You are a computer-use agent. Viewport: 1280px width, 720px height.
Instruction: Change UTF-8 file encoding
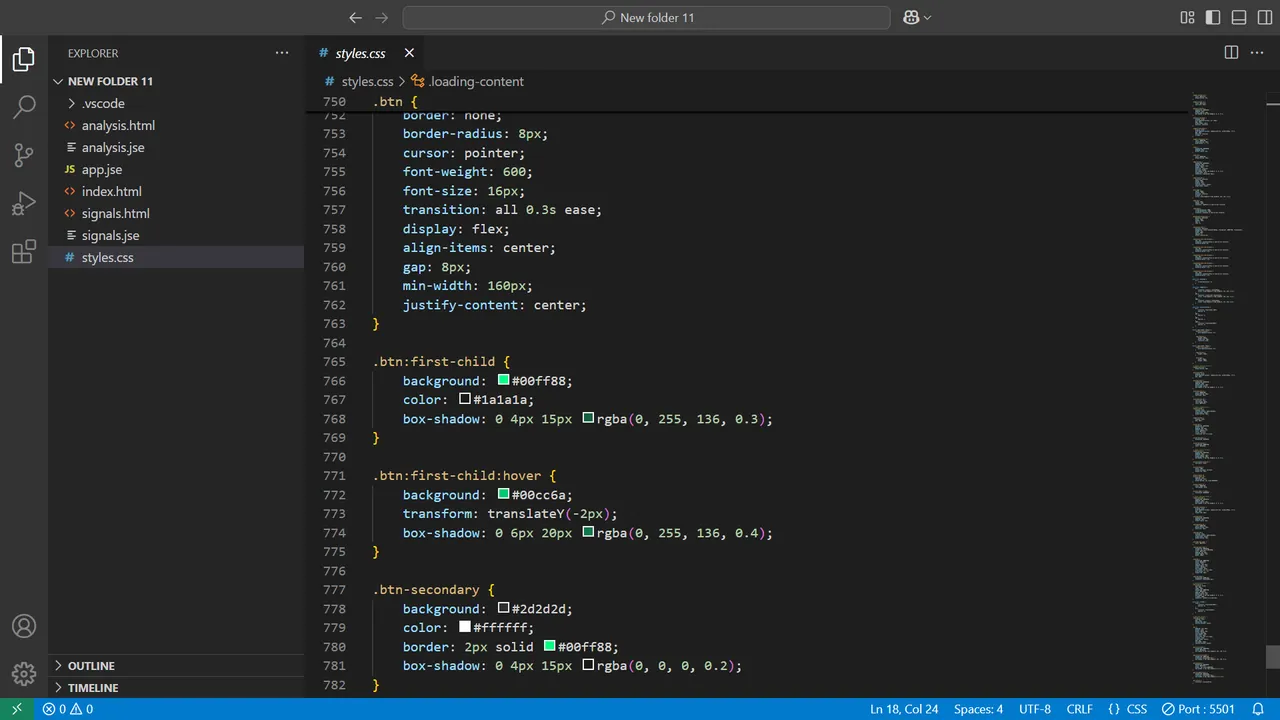point(1035,709)
